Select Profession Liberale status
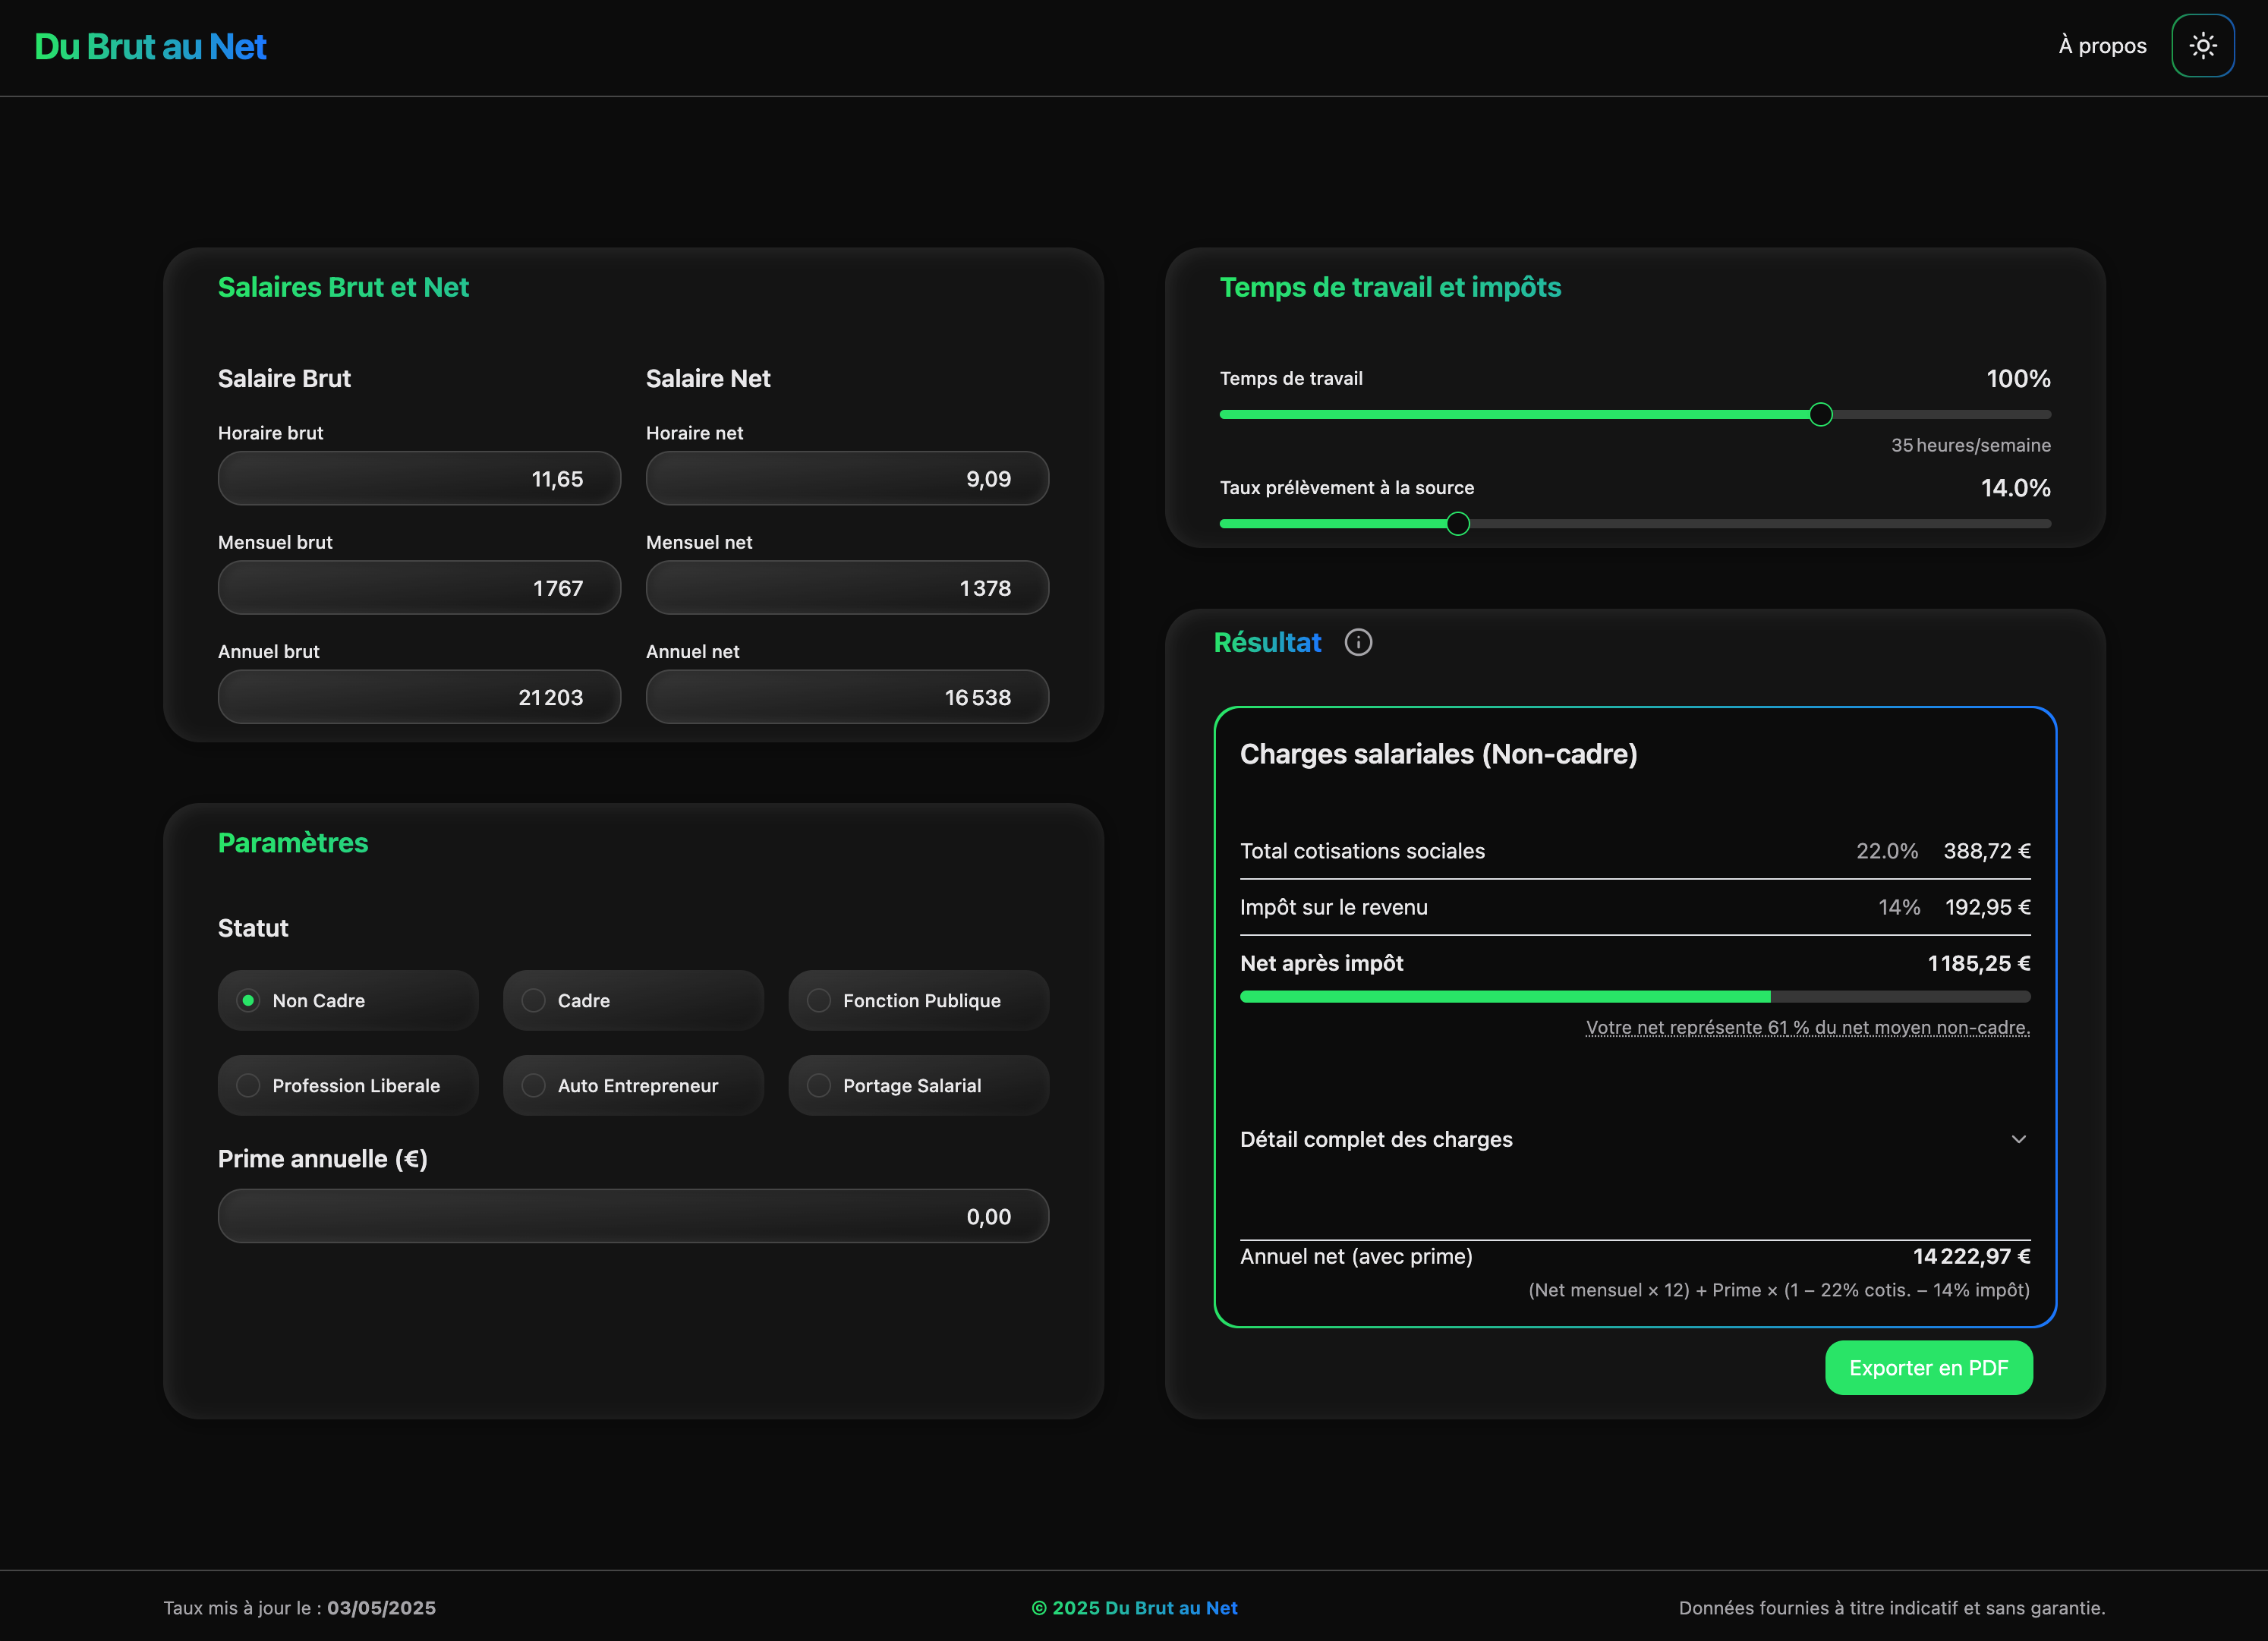2268x1641 pixels. [x=348, y=1085]
